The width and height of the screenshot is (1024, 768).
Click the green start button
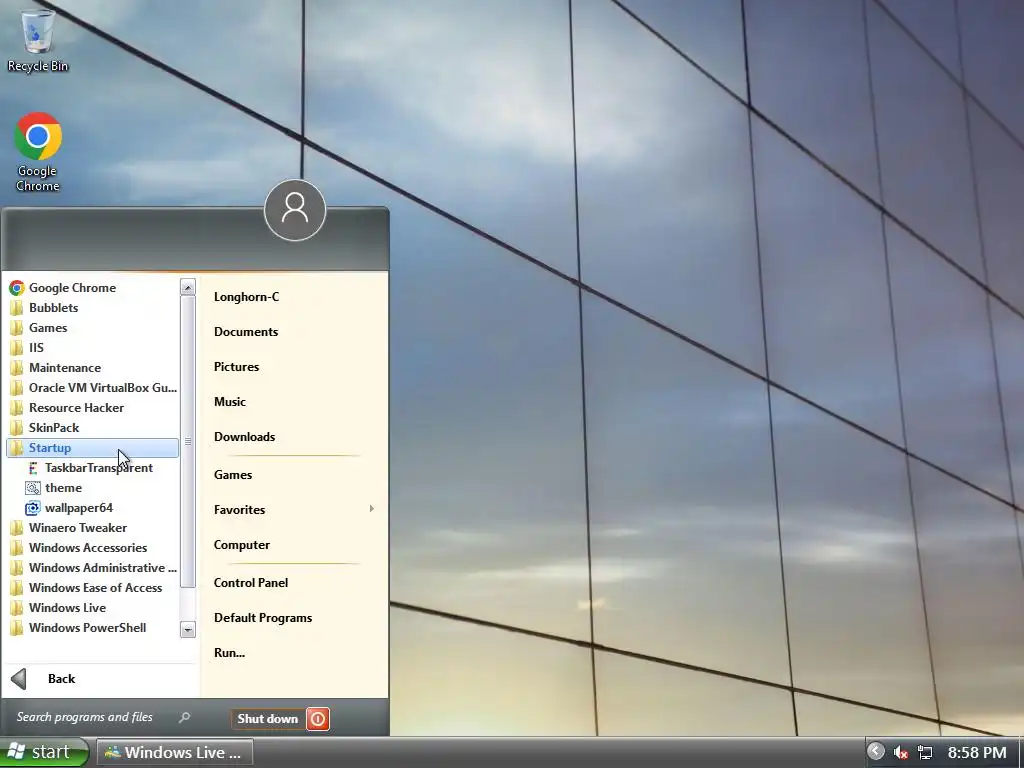coord(43,752)
